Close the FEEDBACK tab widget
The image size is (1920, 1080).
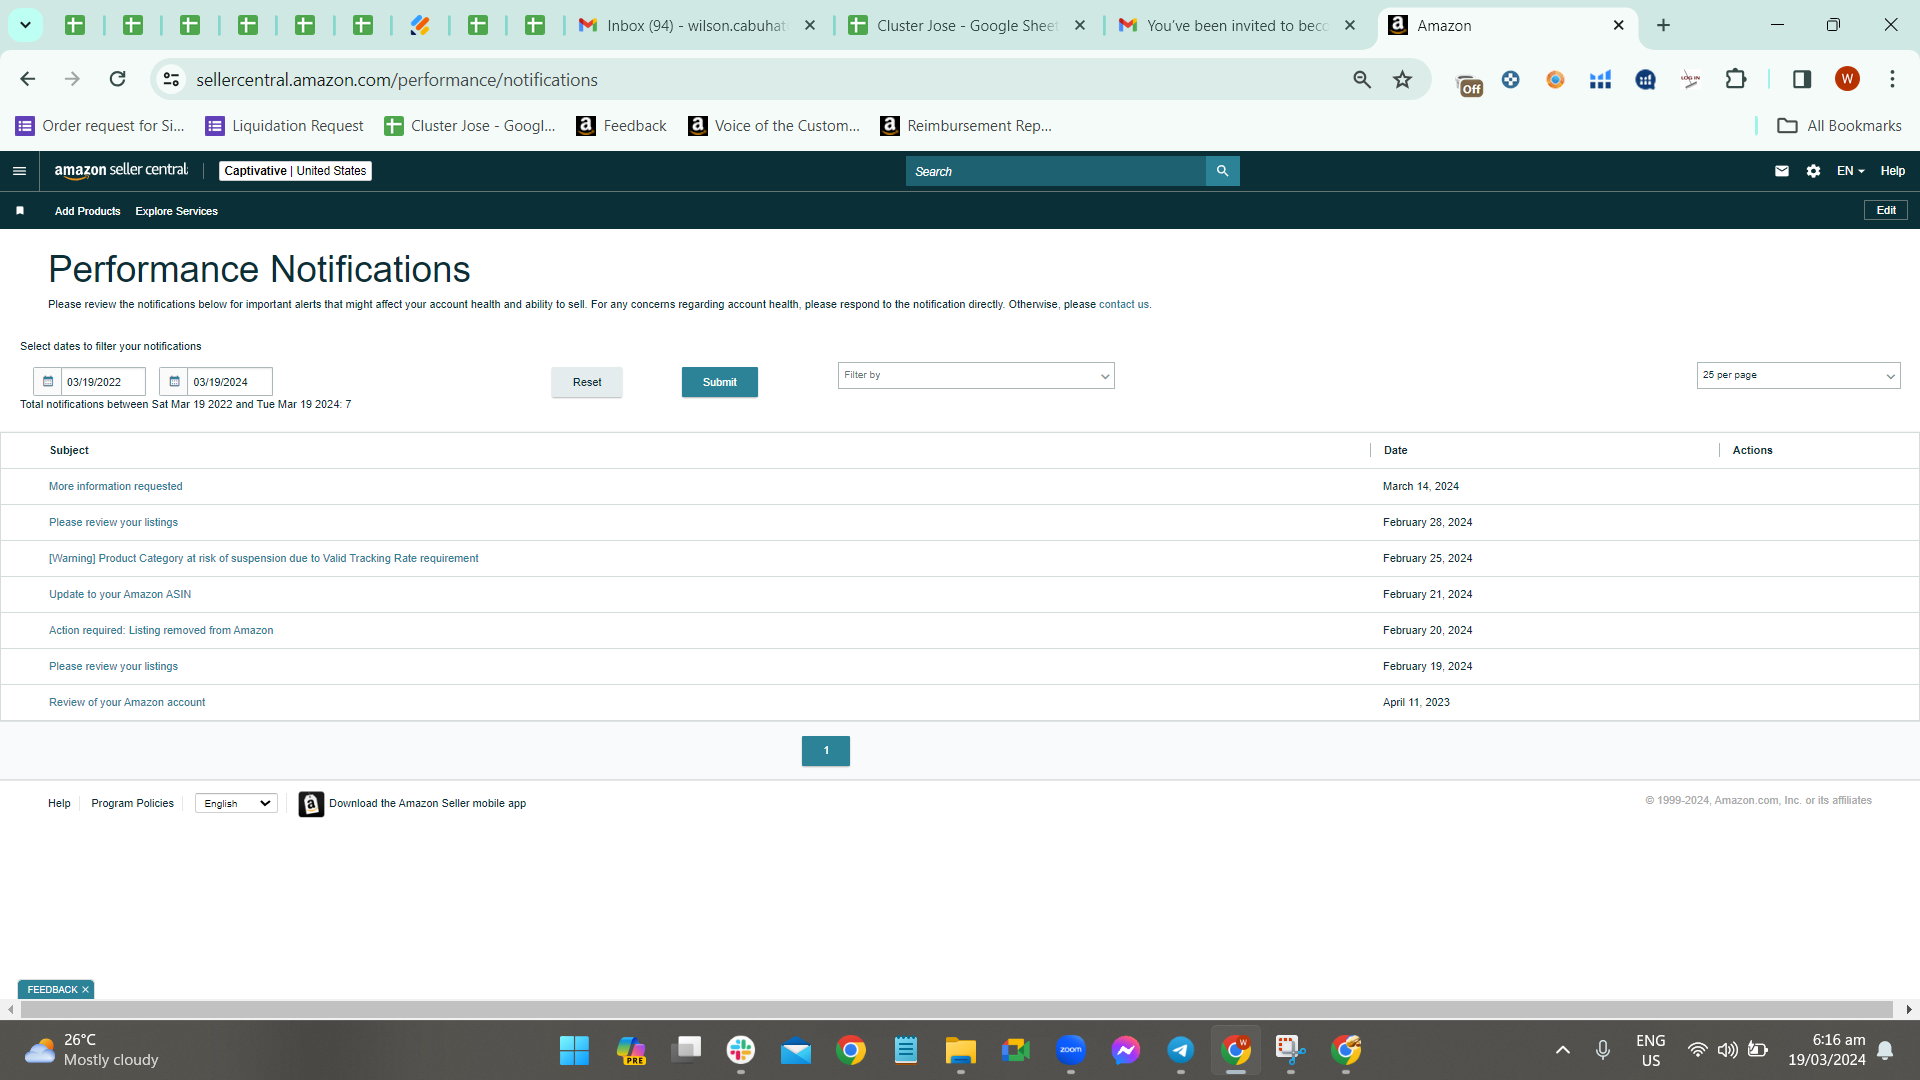click(x=85, y=990)
